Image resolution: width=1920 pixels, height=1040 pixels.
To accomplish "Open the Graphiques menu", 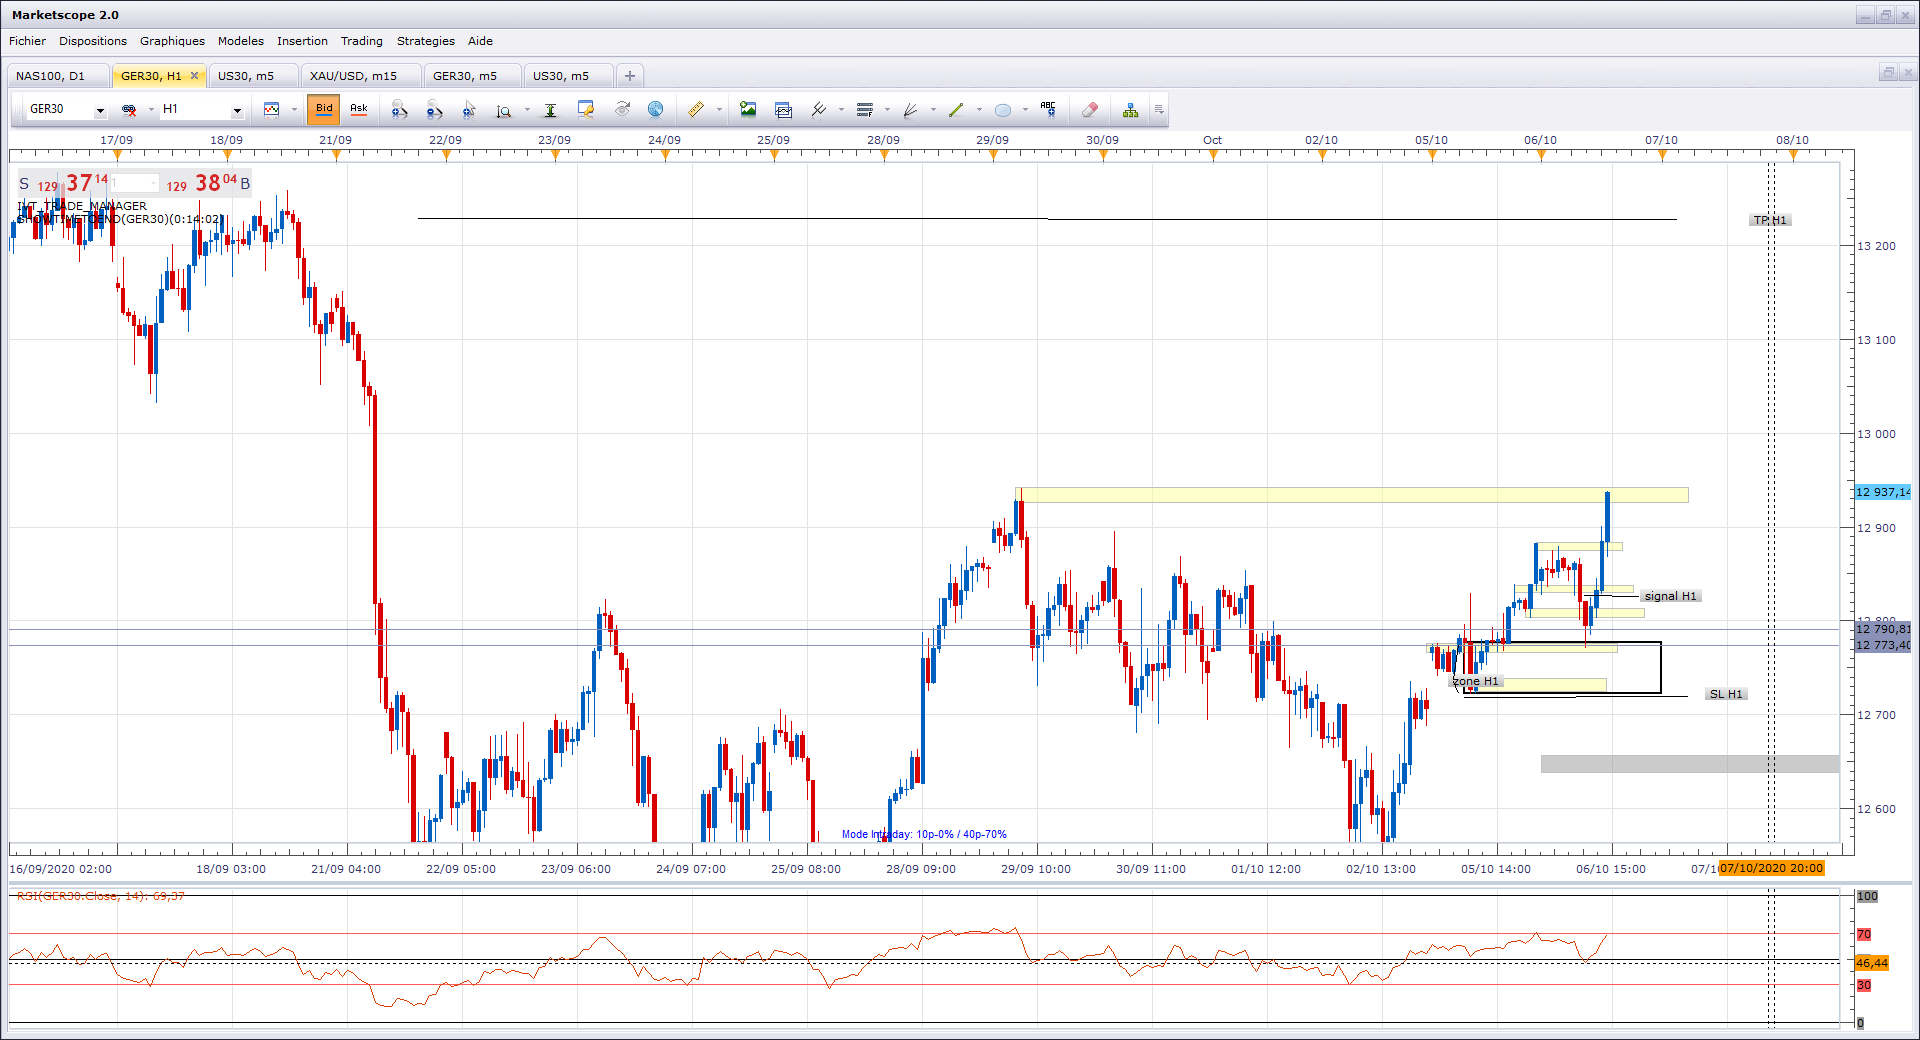I will coord(172,41).
